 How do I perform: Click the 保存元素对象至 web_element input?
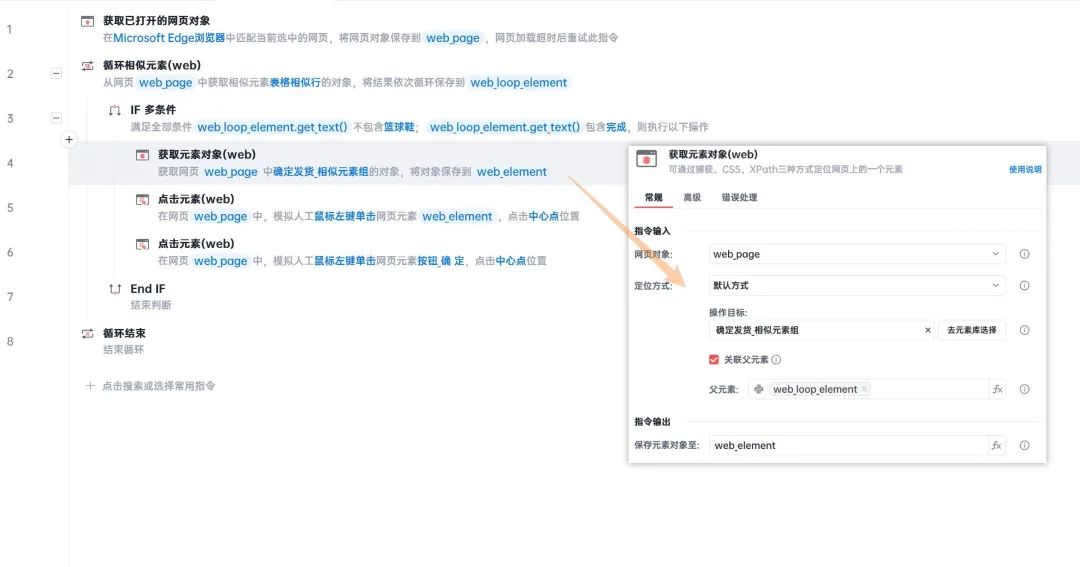pos(848,446)
